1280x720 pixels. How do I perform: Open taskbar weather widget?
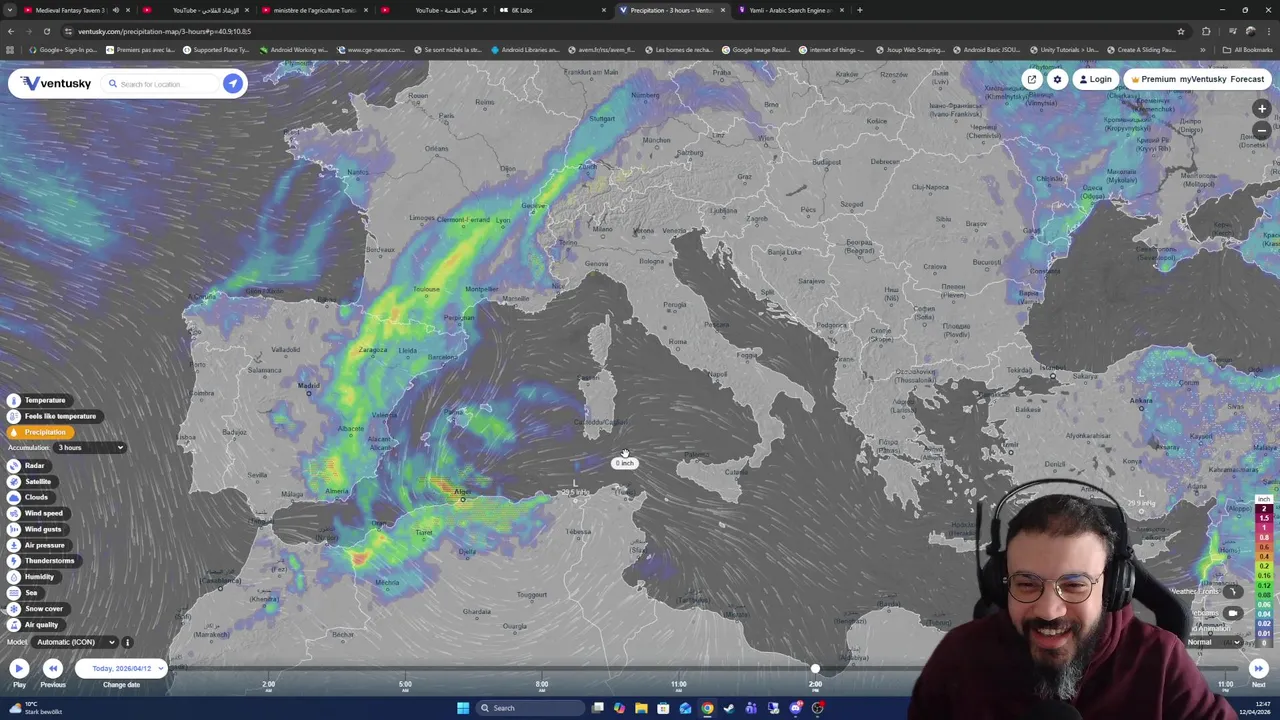pos(34,708)
